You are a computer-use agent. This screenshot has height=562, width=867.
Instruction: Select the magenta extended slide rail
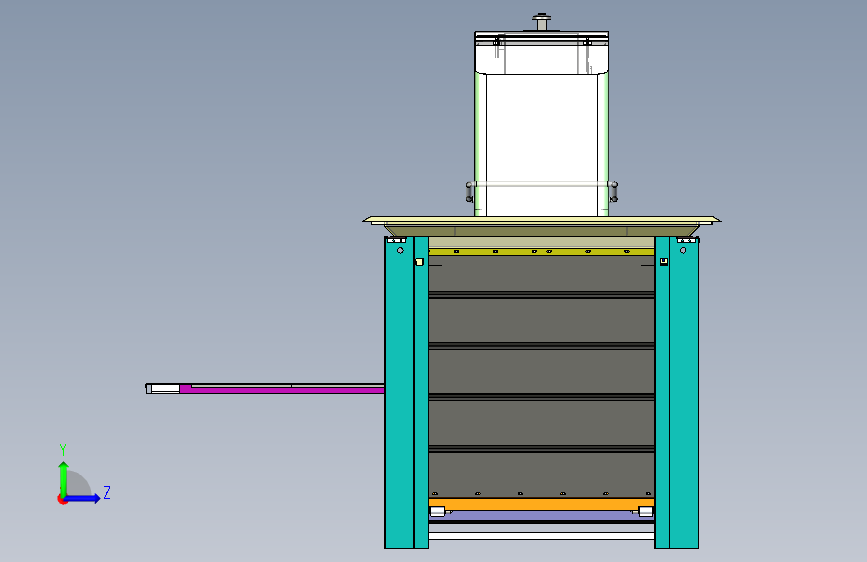[x=282, y=390]
